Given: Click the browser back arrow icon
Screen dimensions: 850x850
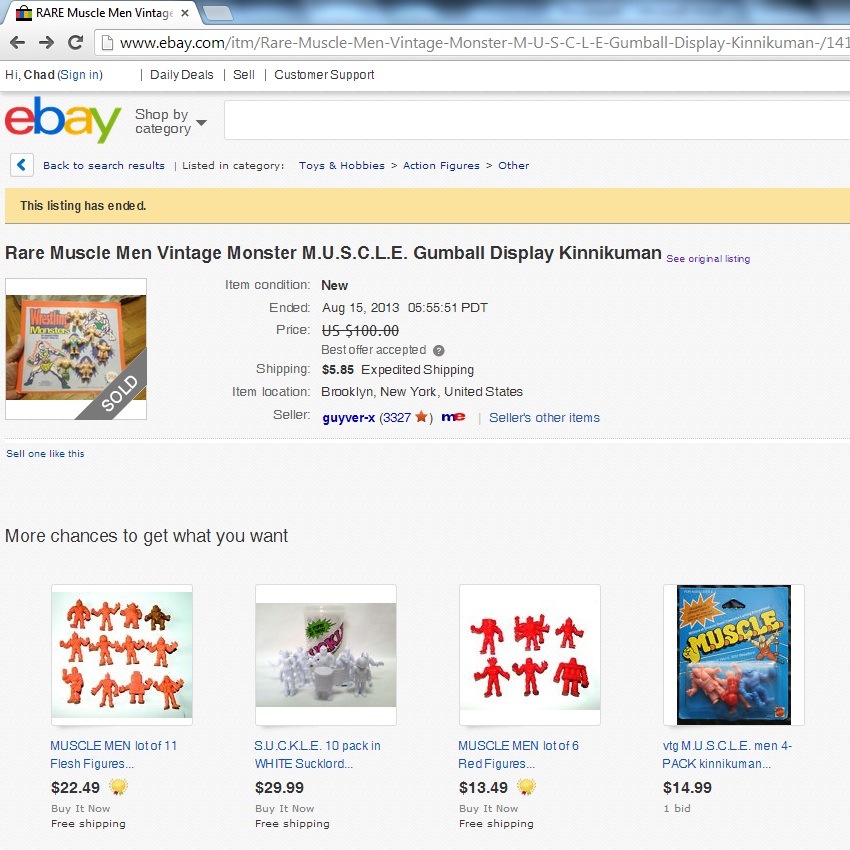Looking at the screenshot, I should [x=18, y=43].
